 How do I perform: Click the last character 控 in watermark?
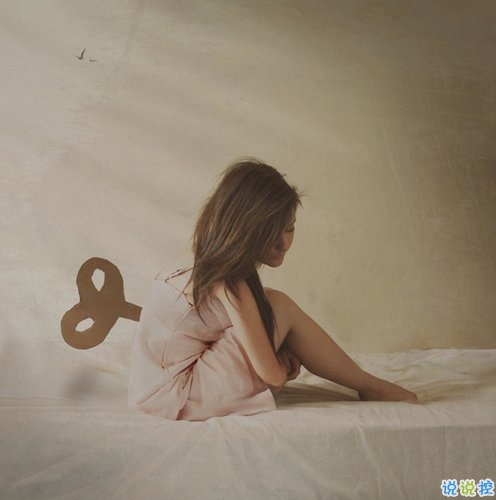(486, 488)
